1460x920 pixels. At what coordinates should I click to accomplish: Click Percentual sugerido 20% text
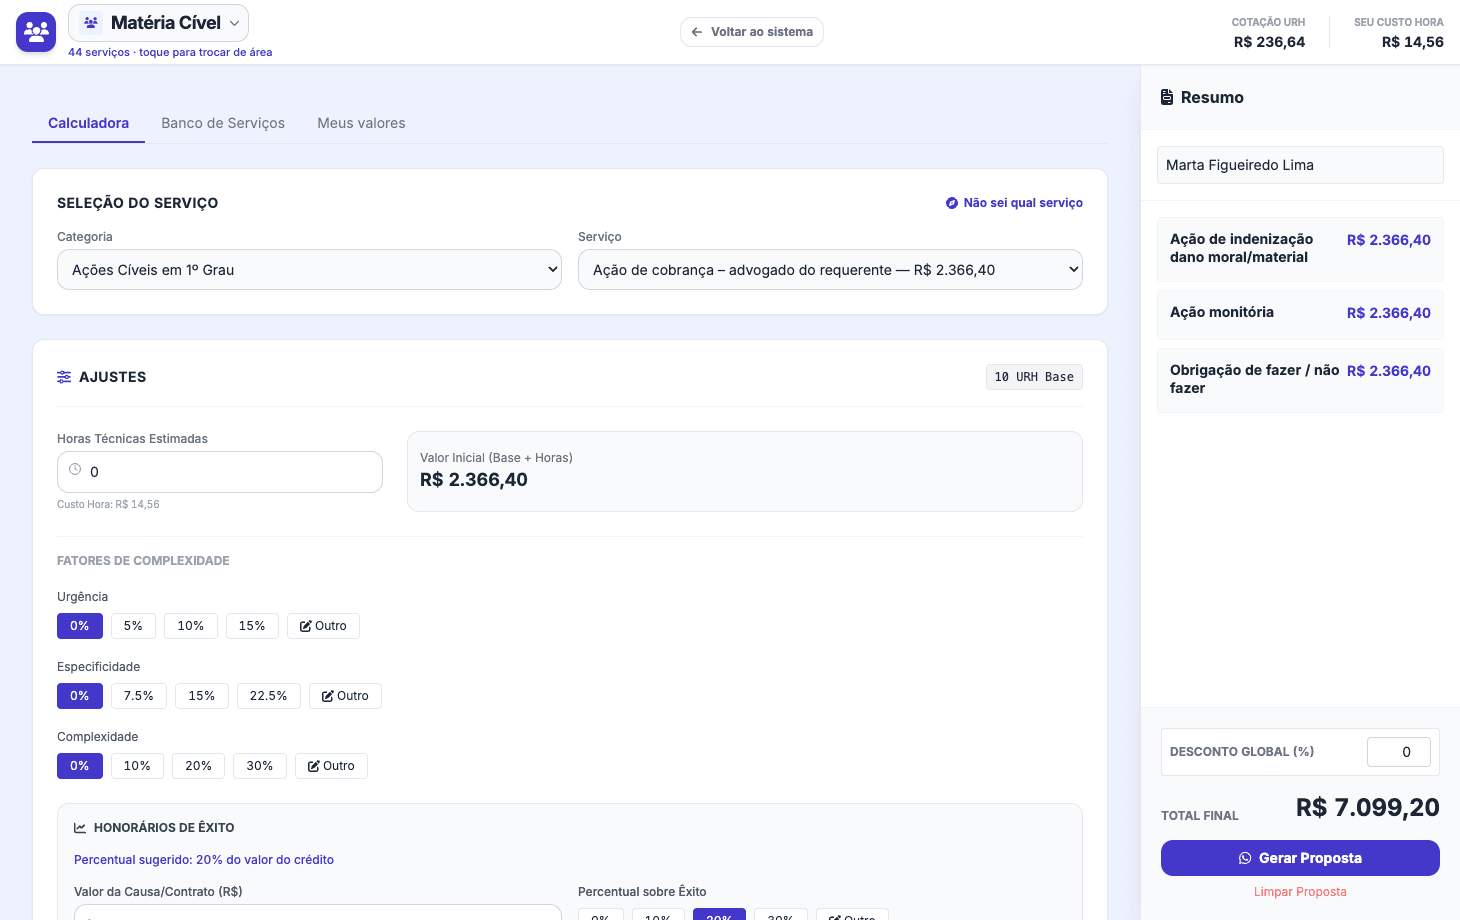pyautogui.click(x=204, y=860)
